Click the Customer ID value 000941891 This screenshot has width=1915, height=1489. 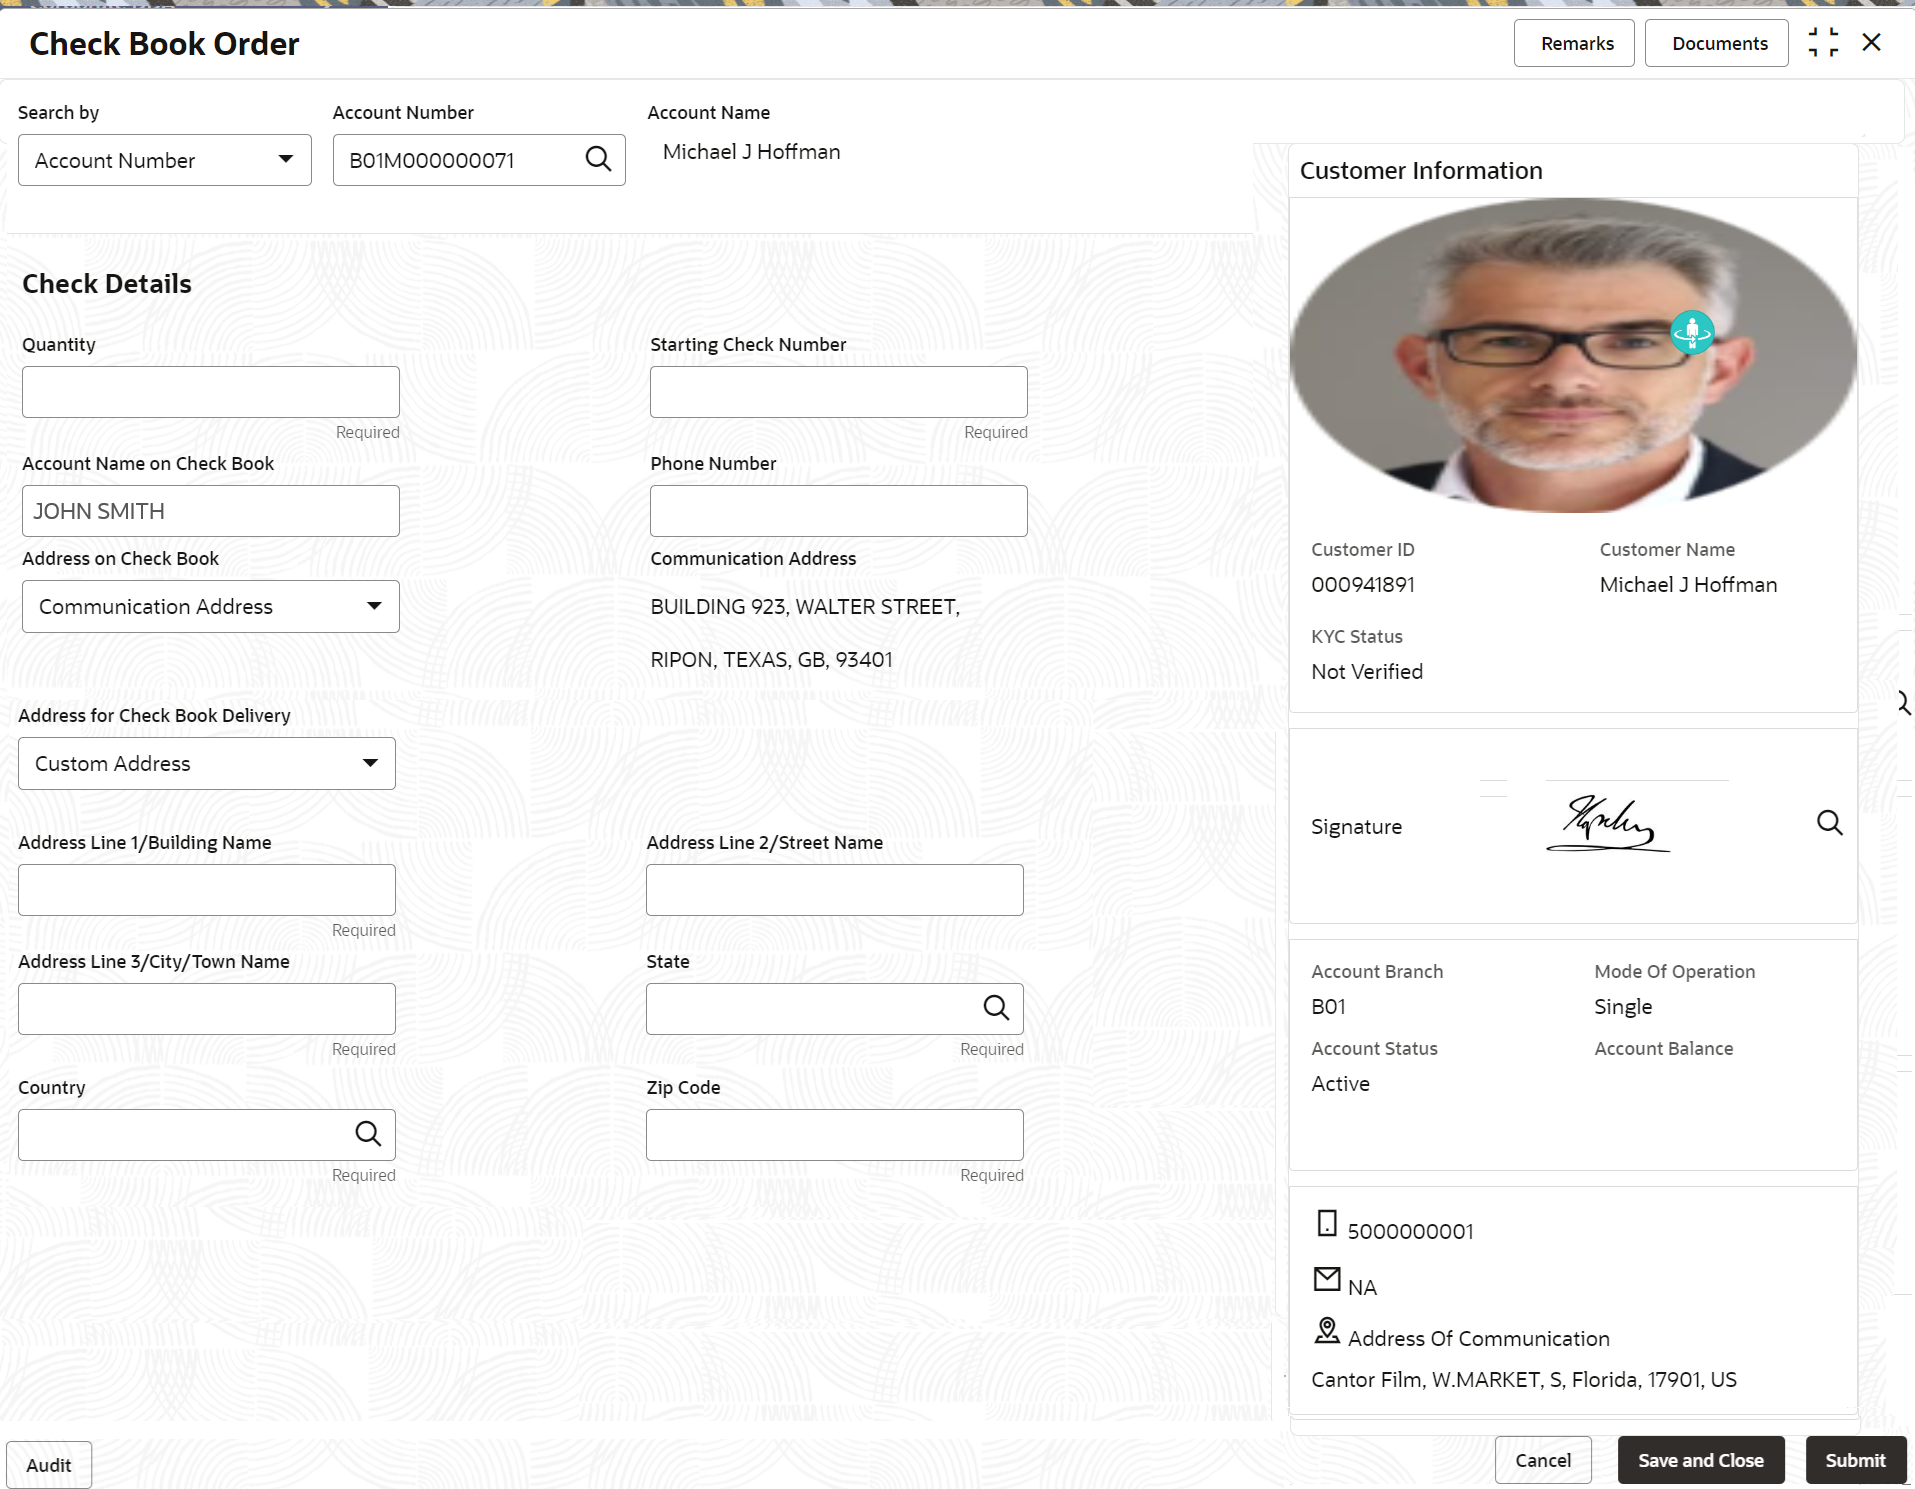[x=1363, y=585]
